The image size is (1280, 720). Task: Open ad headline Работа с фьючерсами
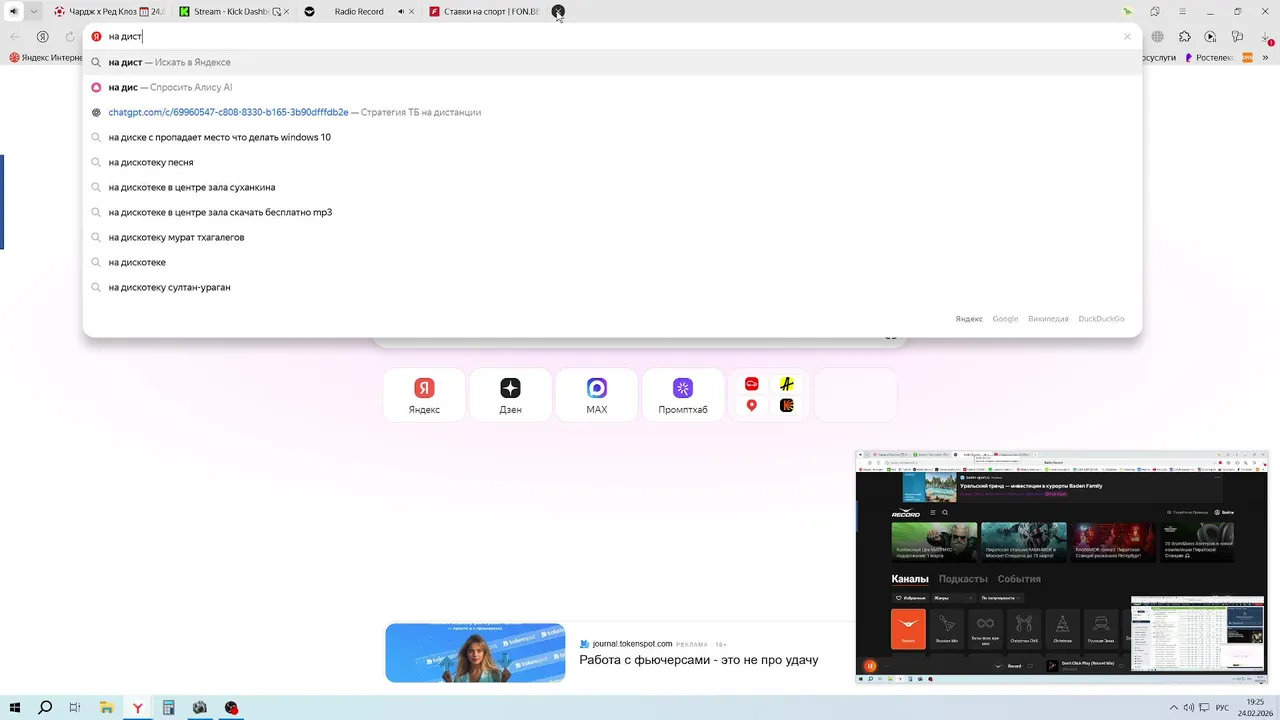click(699, 660)
